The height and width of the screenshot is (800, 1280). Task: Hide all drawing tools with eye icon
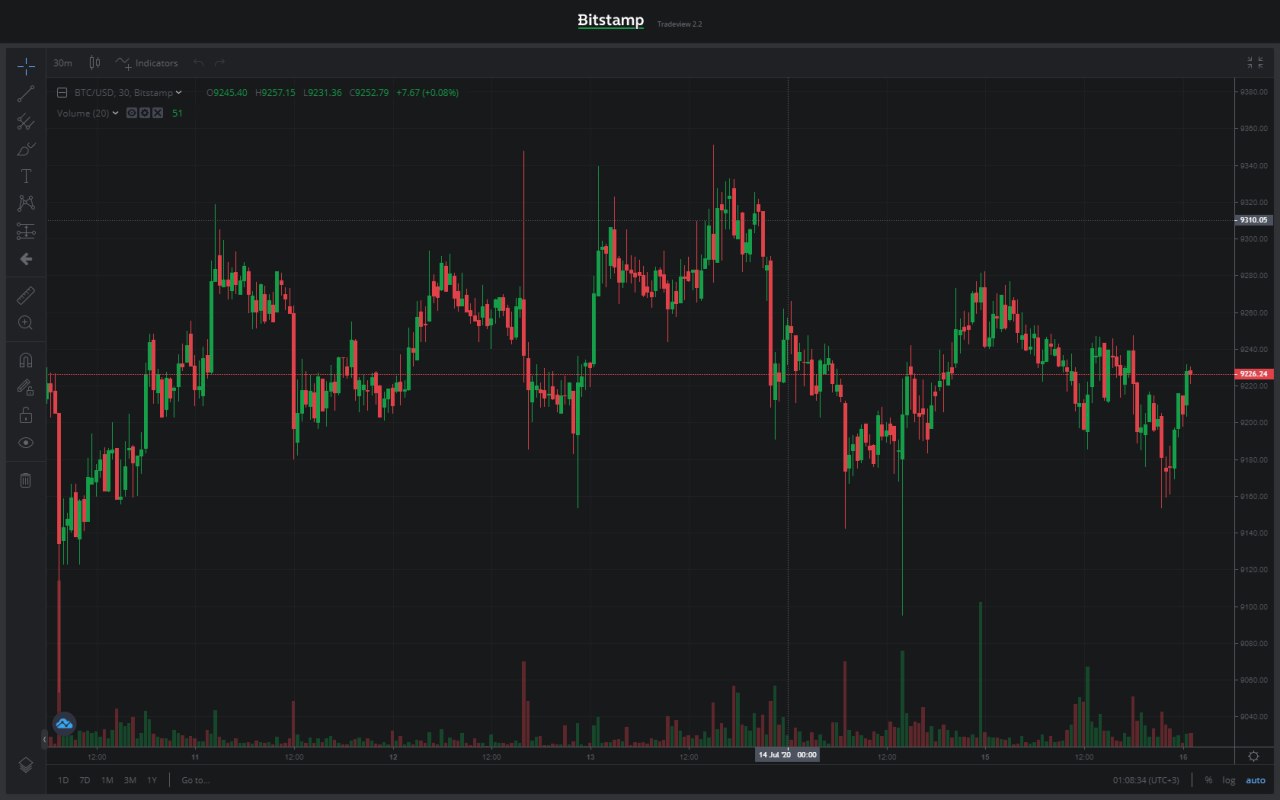coord(26,443)
